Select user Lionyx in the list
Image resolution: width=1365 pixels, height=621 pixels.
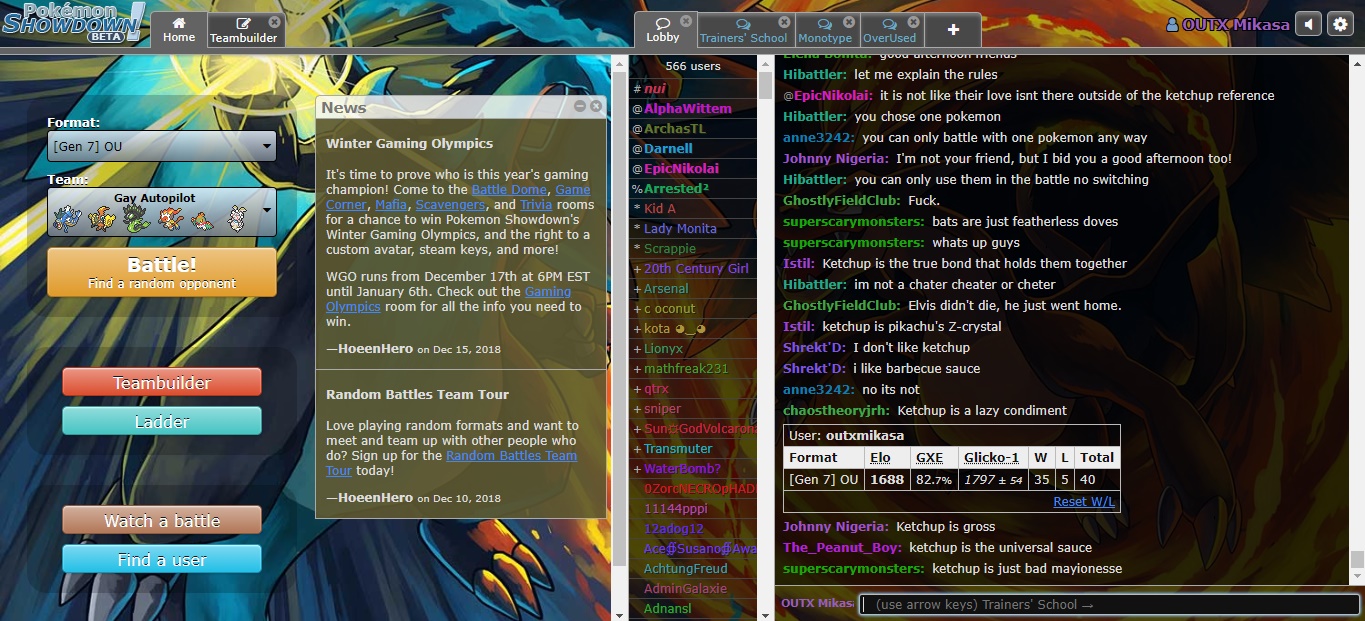(x=693, y=348)
